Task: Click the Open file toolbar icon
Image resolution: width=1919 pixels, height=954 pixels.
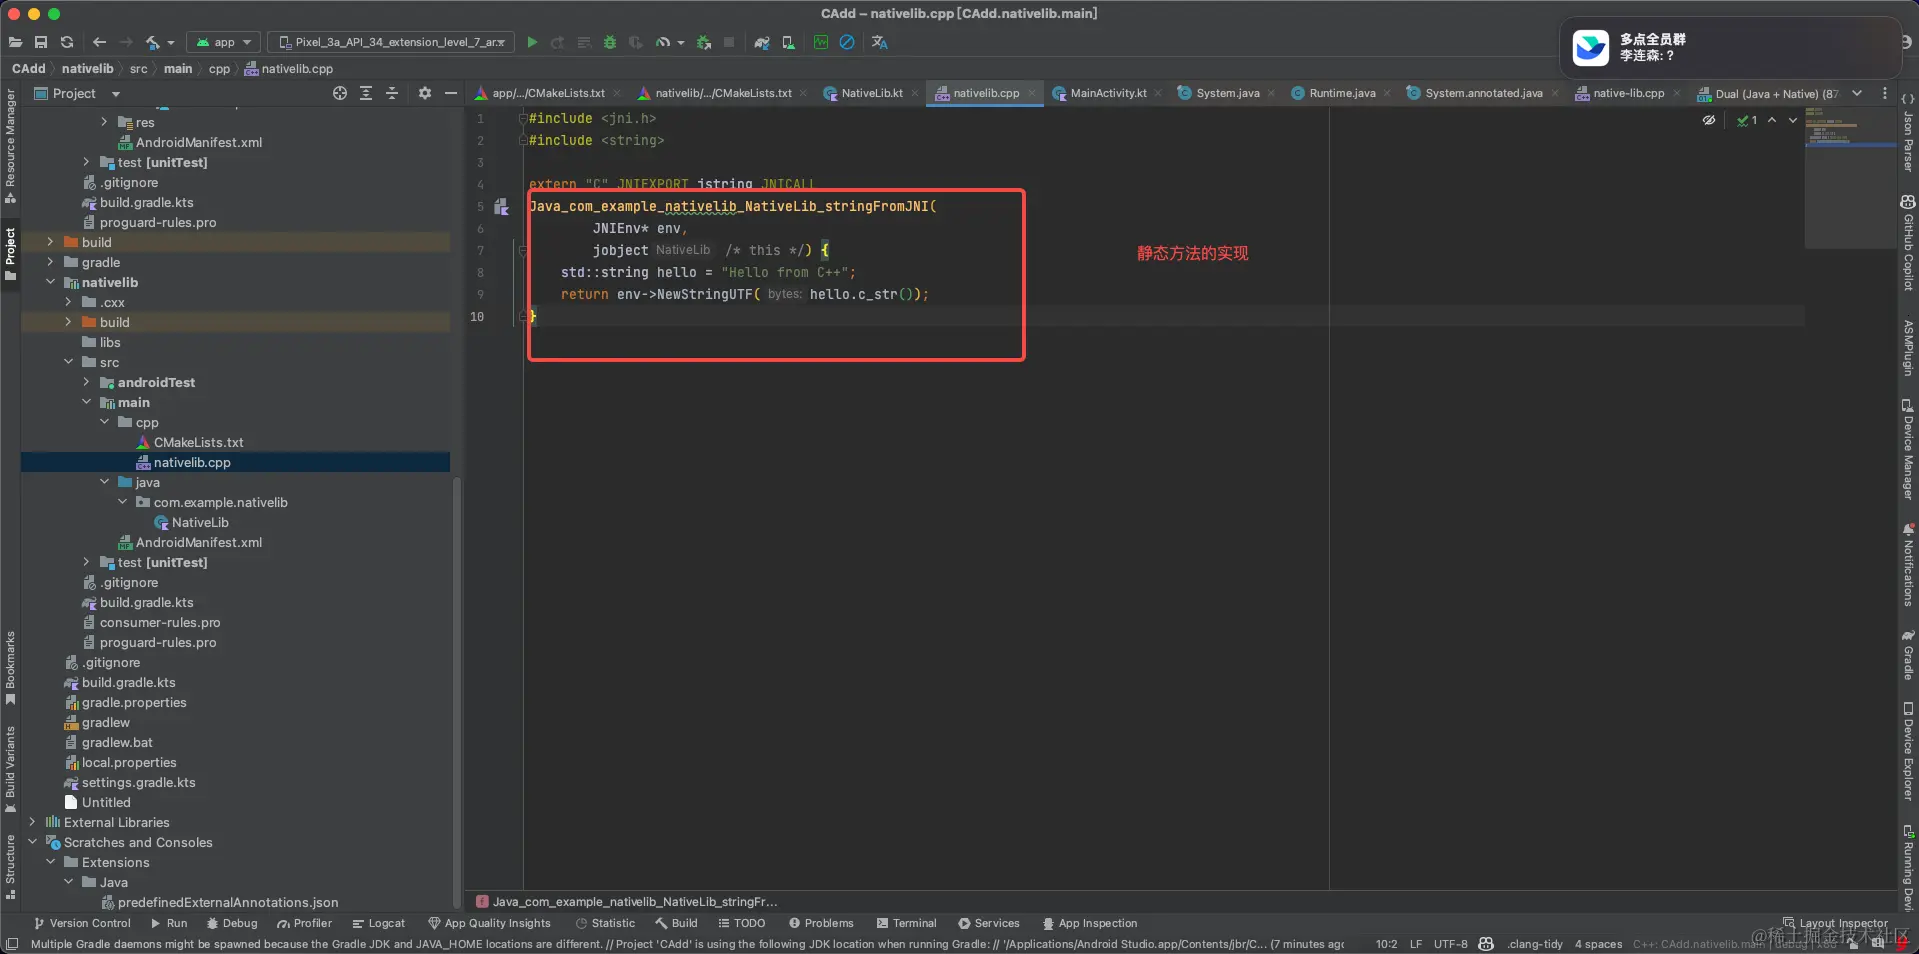Action: point(15,42)
